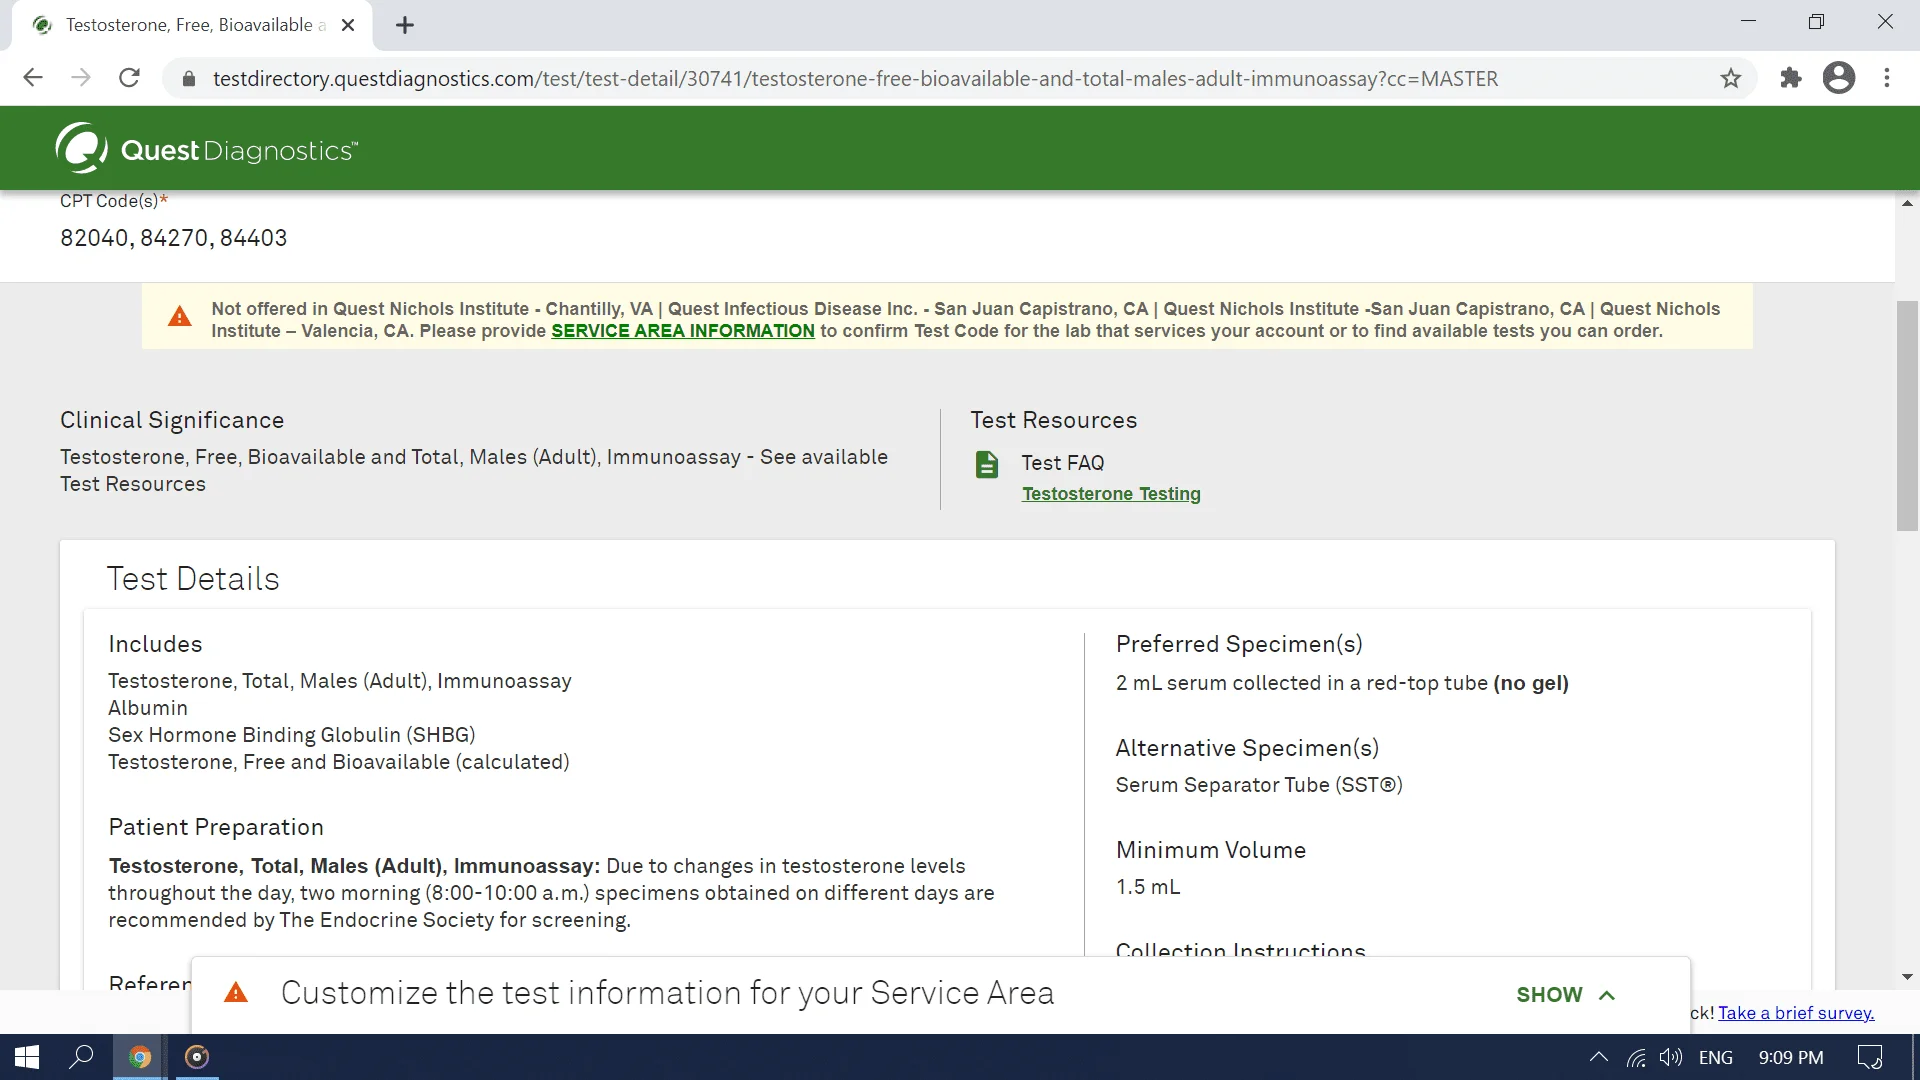Click the Patient Preparation heading
1920x1080 pixels.
(216, 827)
